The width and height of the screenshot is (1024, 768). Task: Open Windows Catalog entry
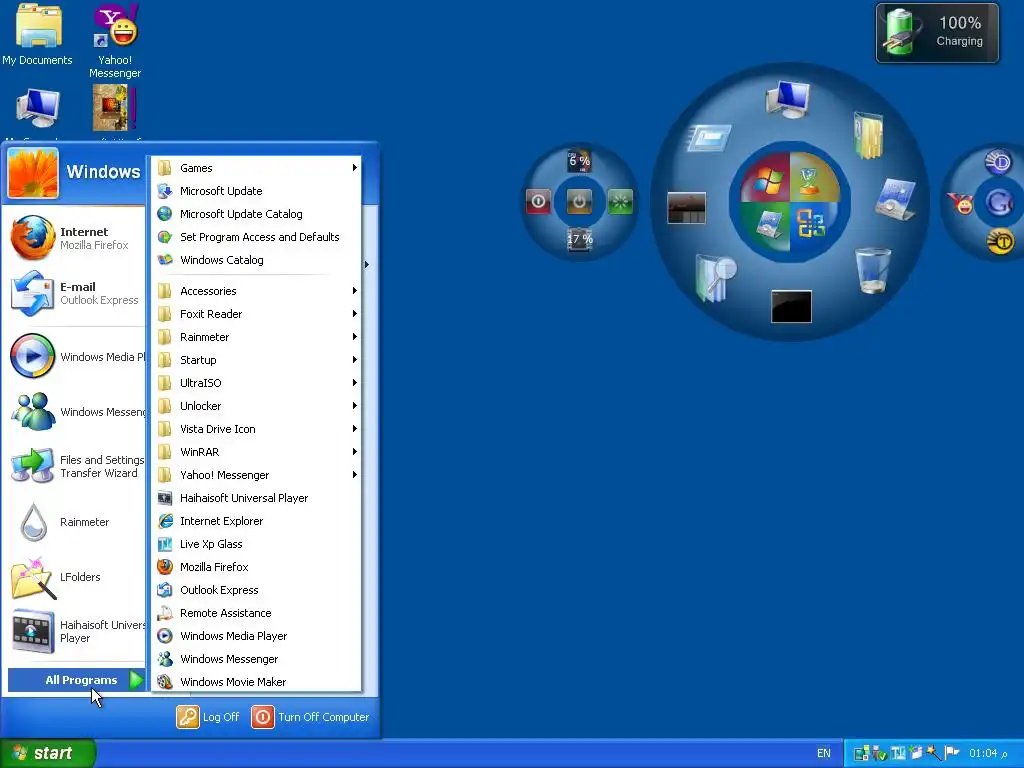[257, 260]
